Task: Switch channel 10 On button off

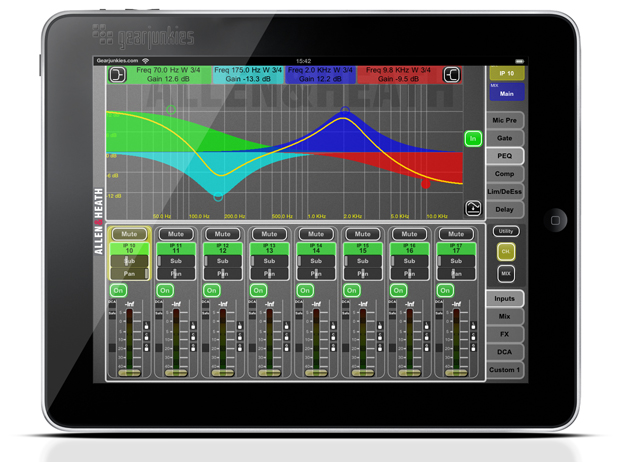Action: [118, 290]
